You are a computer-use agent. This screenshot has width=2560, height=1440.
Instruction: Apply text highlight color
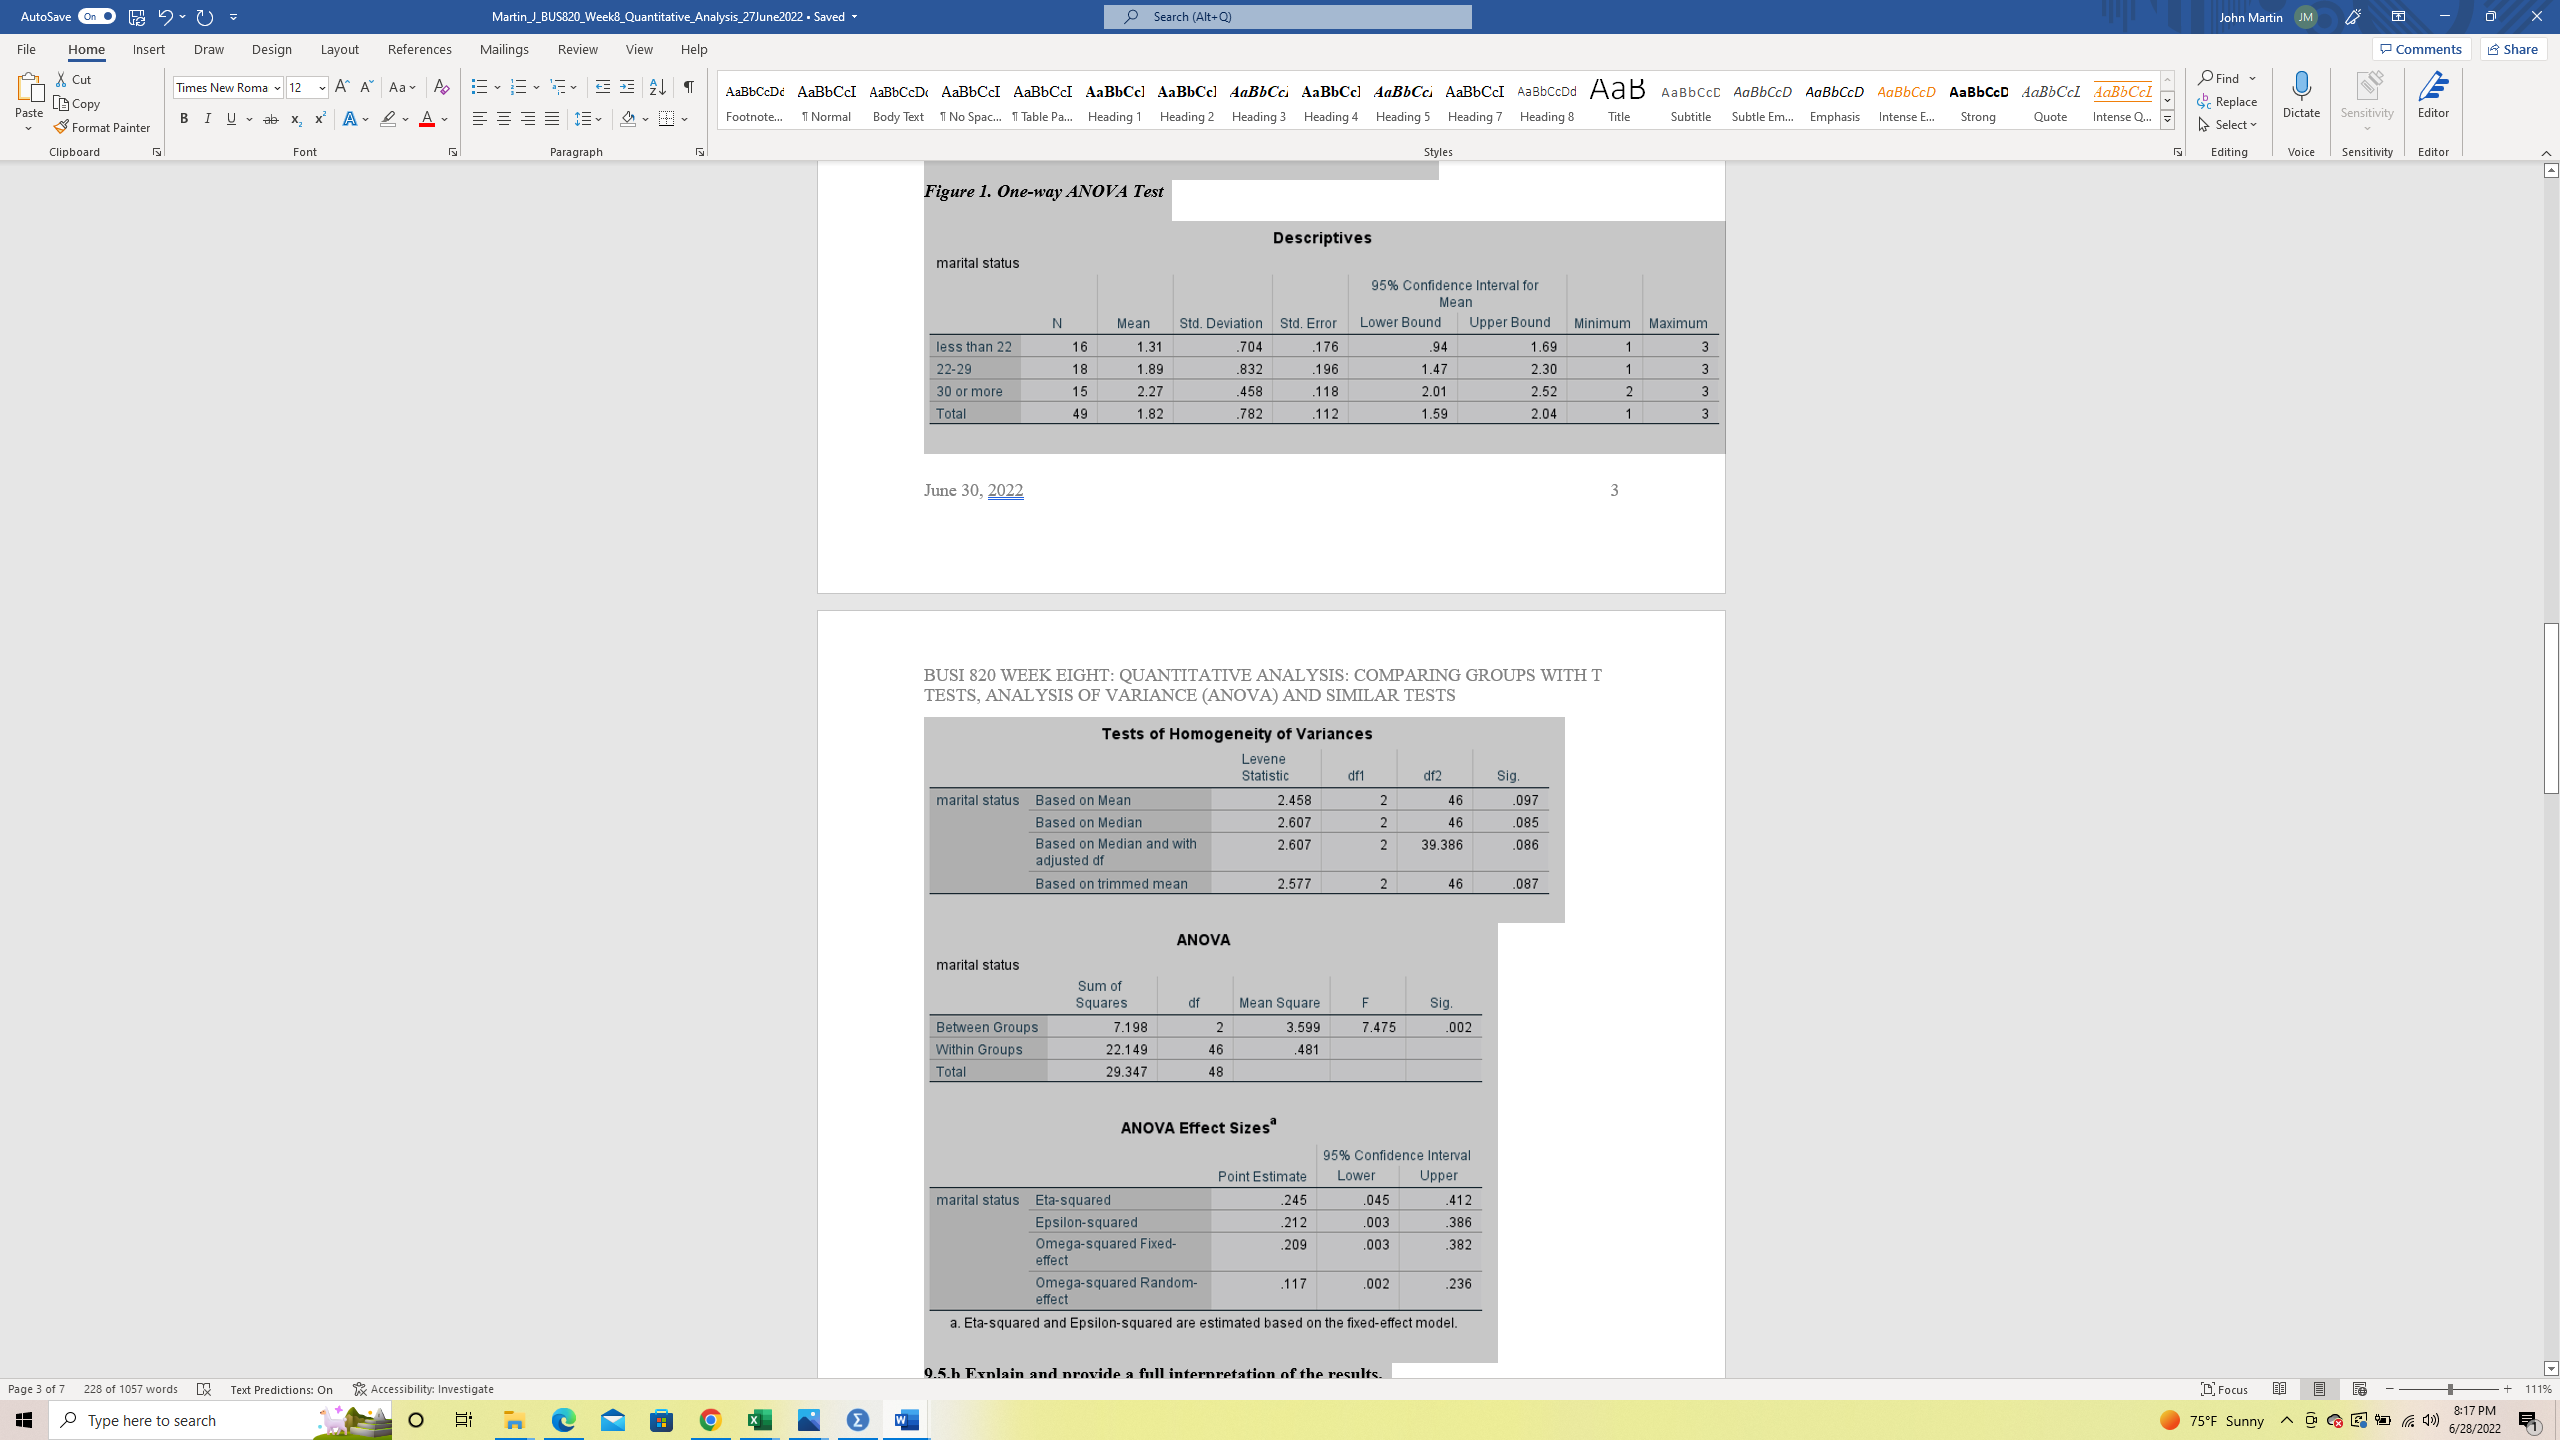pos(388,118)
